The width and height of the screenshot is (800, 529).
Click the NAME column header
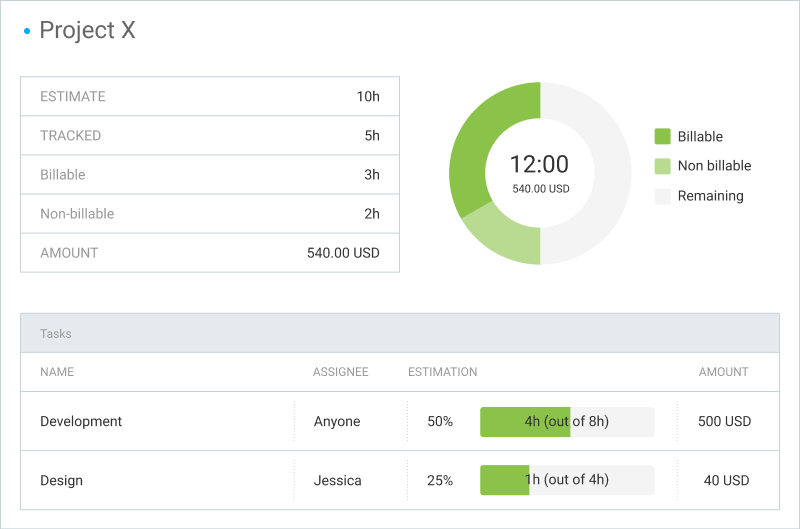57,372
